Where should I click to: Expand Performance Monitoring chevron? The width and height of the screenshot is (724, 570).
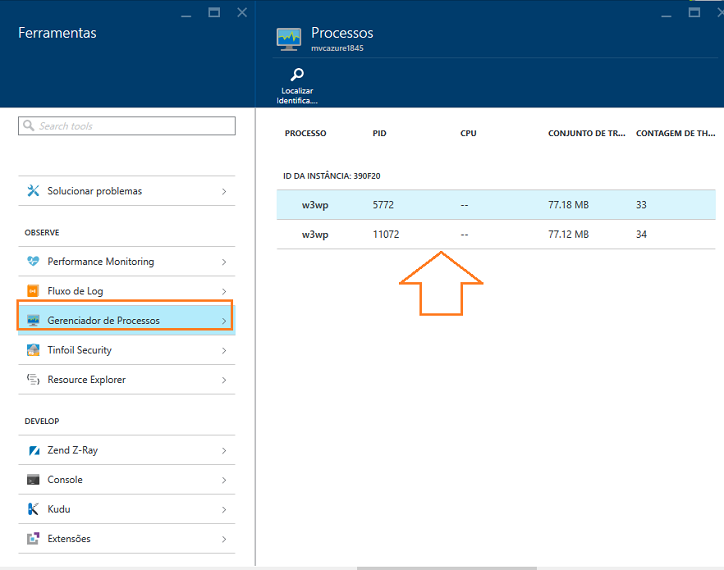point(224,262)
